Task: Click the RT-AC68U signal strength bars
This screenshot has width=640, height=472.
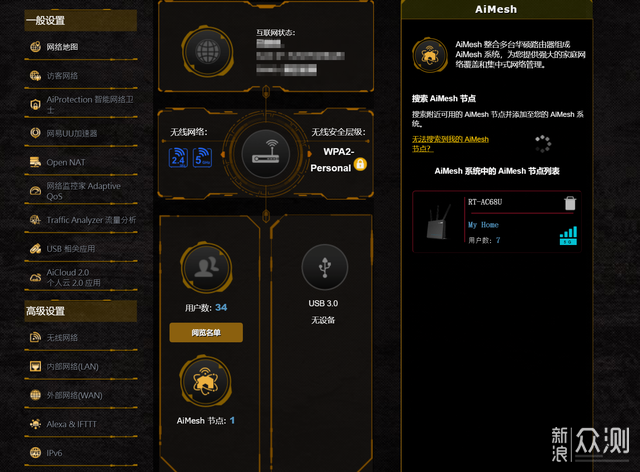Action: coord(568,235)
